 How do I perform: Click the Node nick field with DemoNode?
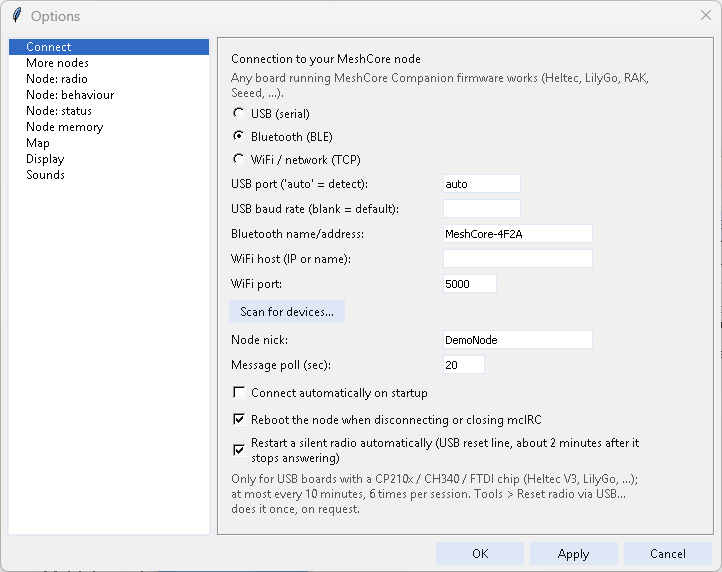pos(518,340)
